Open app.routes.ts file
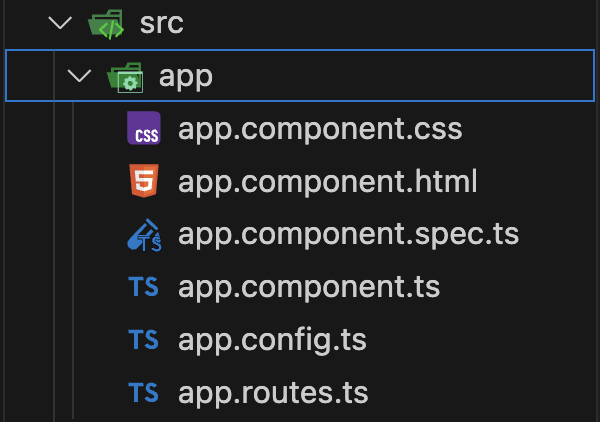Screen dimensions: 600x422 (273, 393)
